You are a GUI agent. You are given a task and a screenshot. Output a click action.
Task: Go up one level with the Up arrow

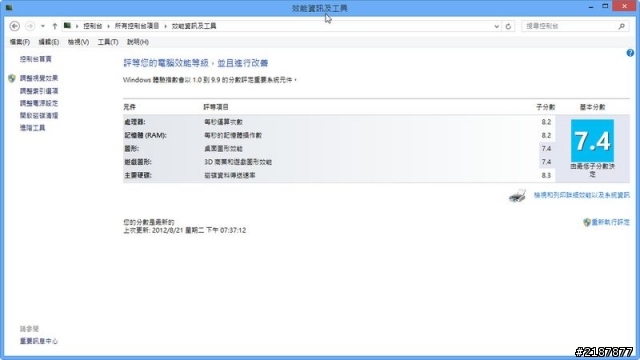[54, 26]
